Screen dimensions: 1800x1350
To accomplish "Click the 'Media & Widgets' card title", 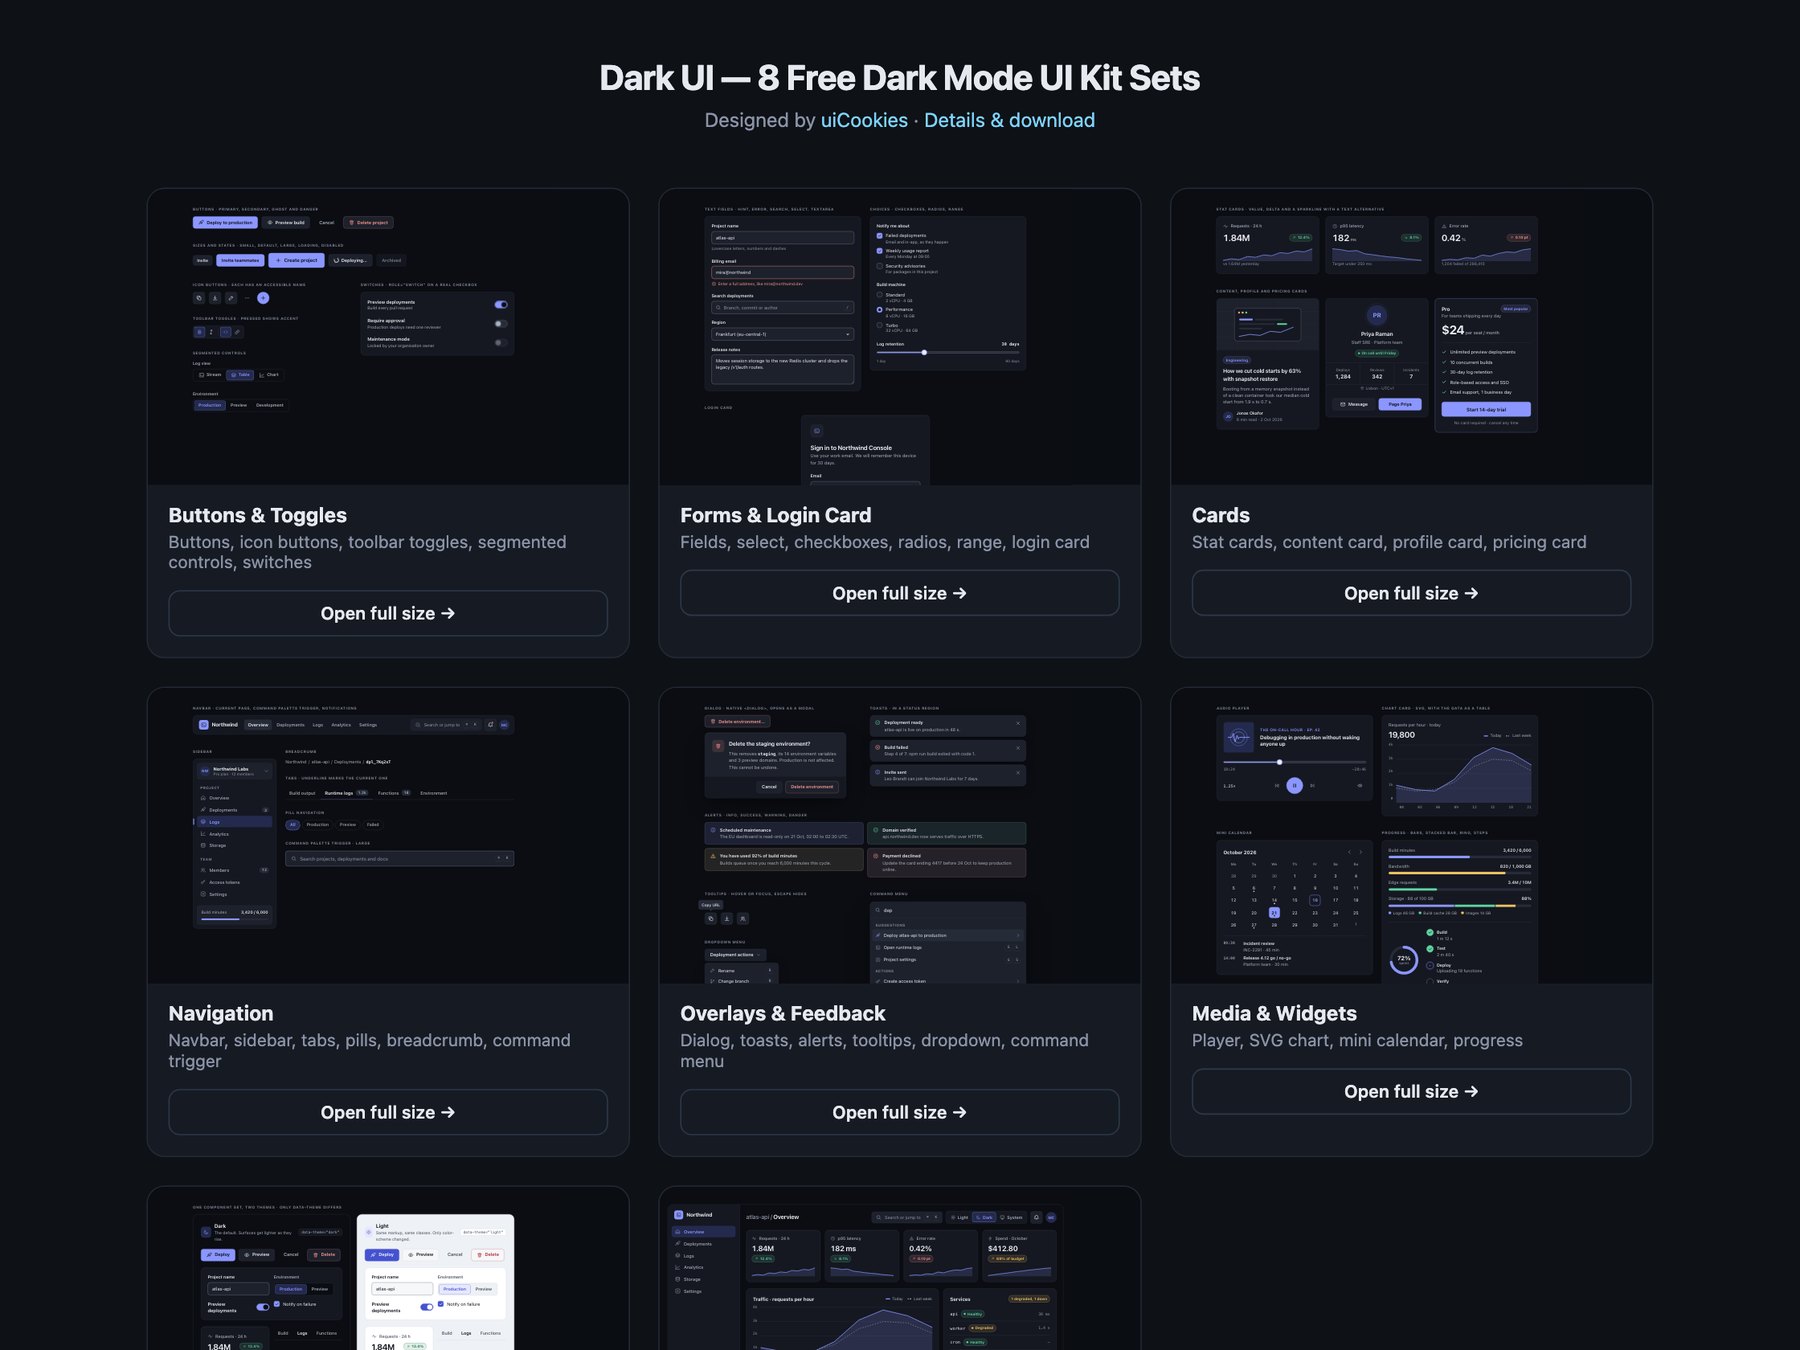I will tap(1274, 1013).
